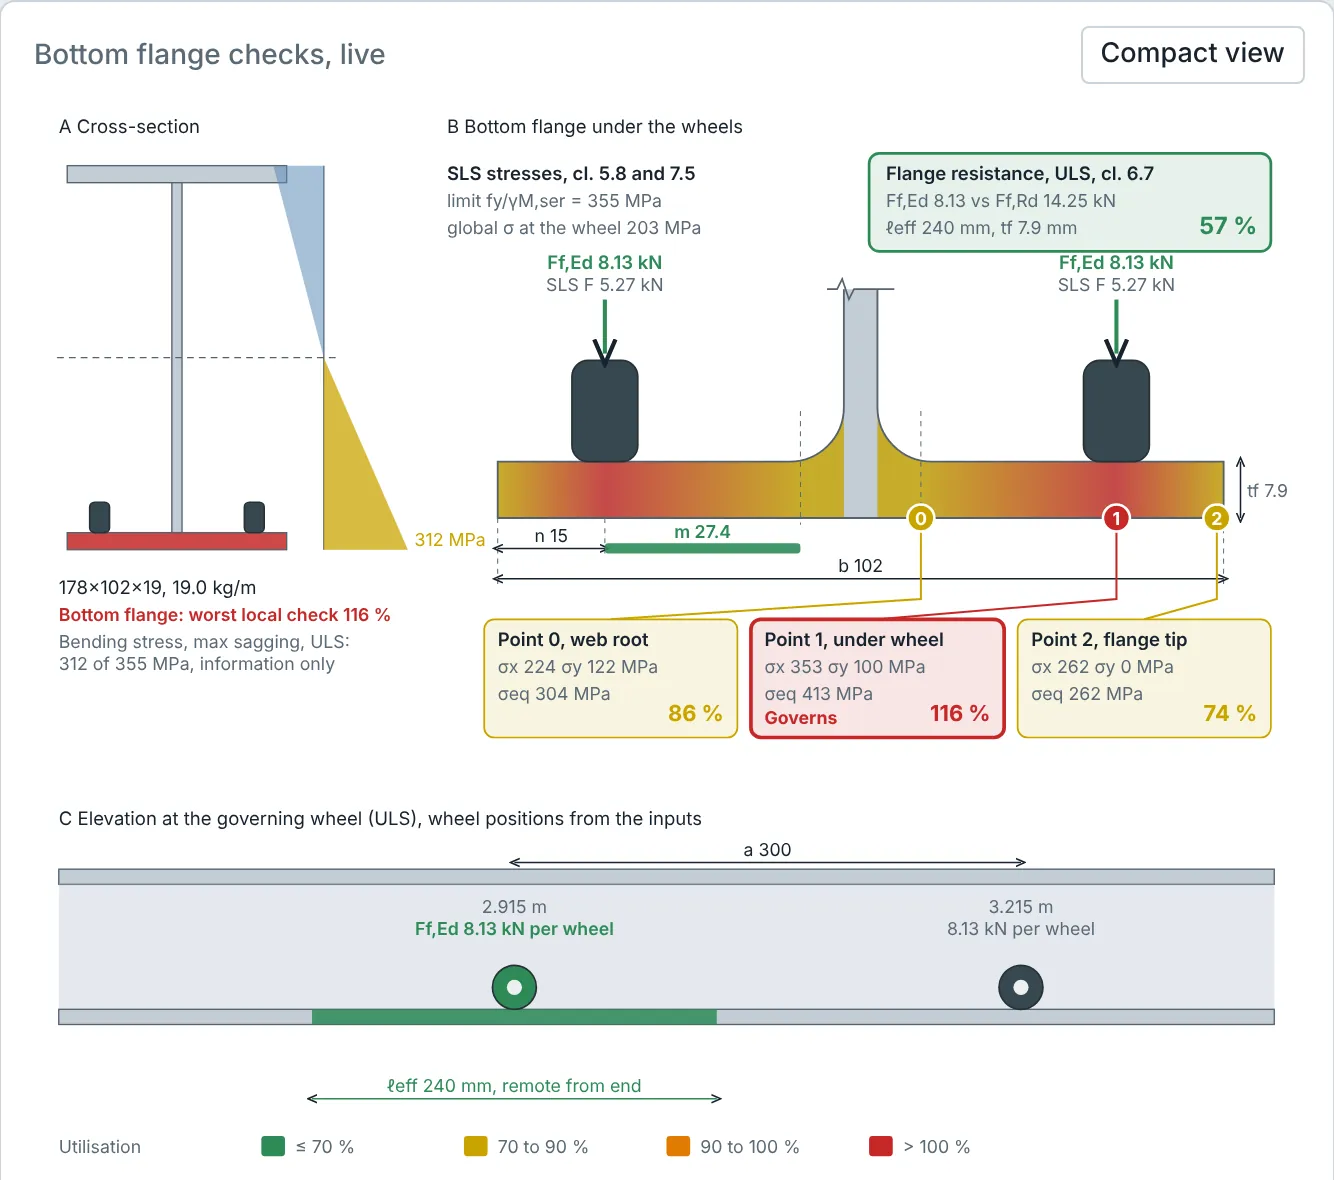This screenshot has height=1180, width=1334.
Task: Click the green ℓeff segment on the beam elevation
Action: pos(514,1017)
